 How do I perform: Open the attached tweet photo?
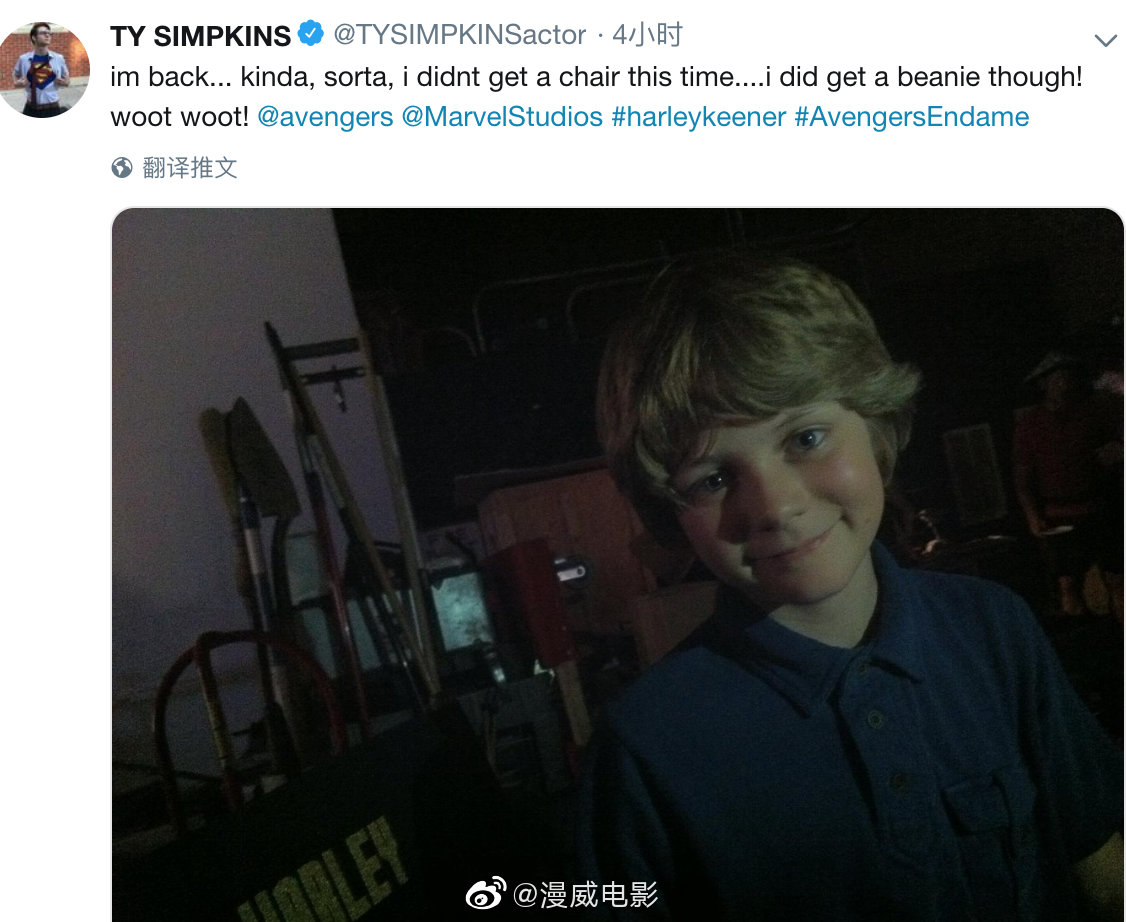tap(618, 564)
